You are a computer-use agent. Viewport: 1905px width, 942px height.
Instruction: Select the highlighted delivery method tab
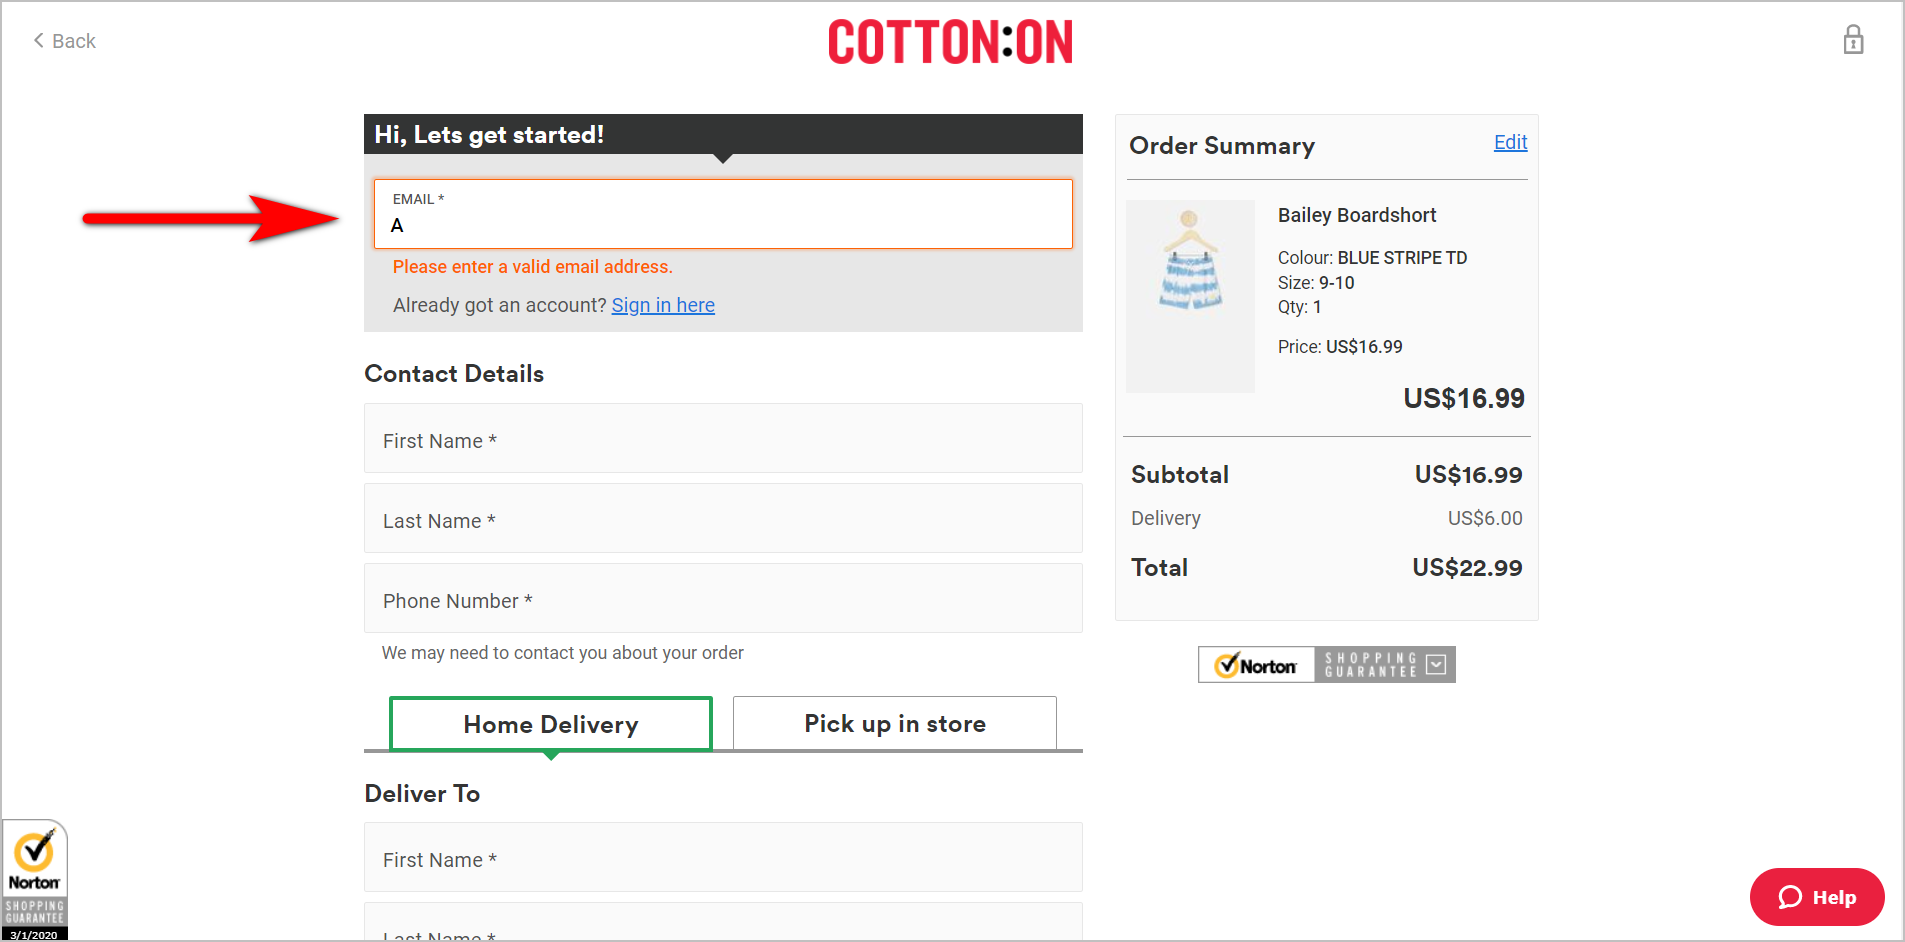click(x=550, y=723)
